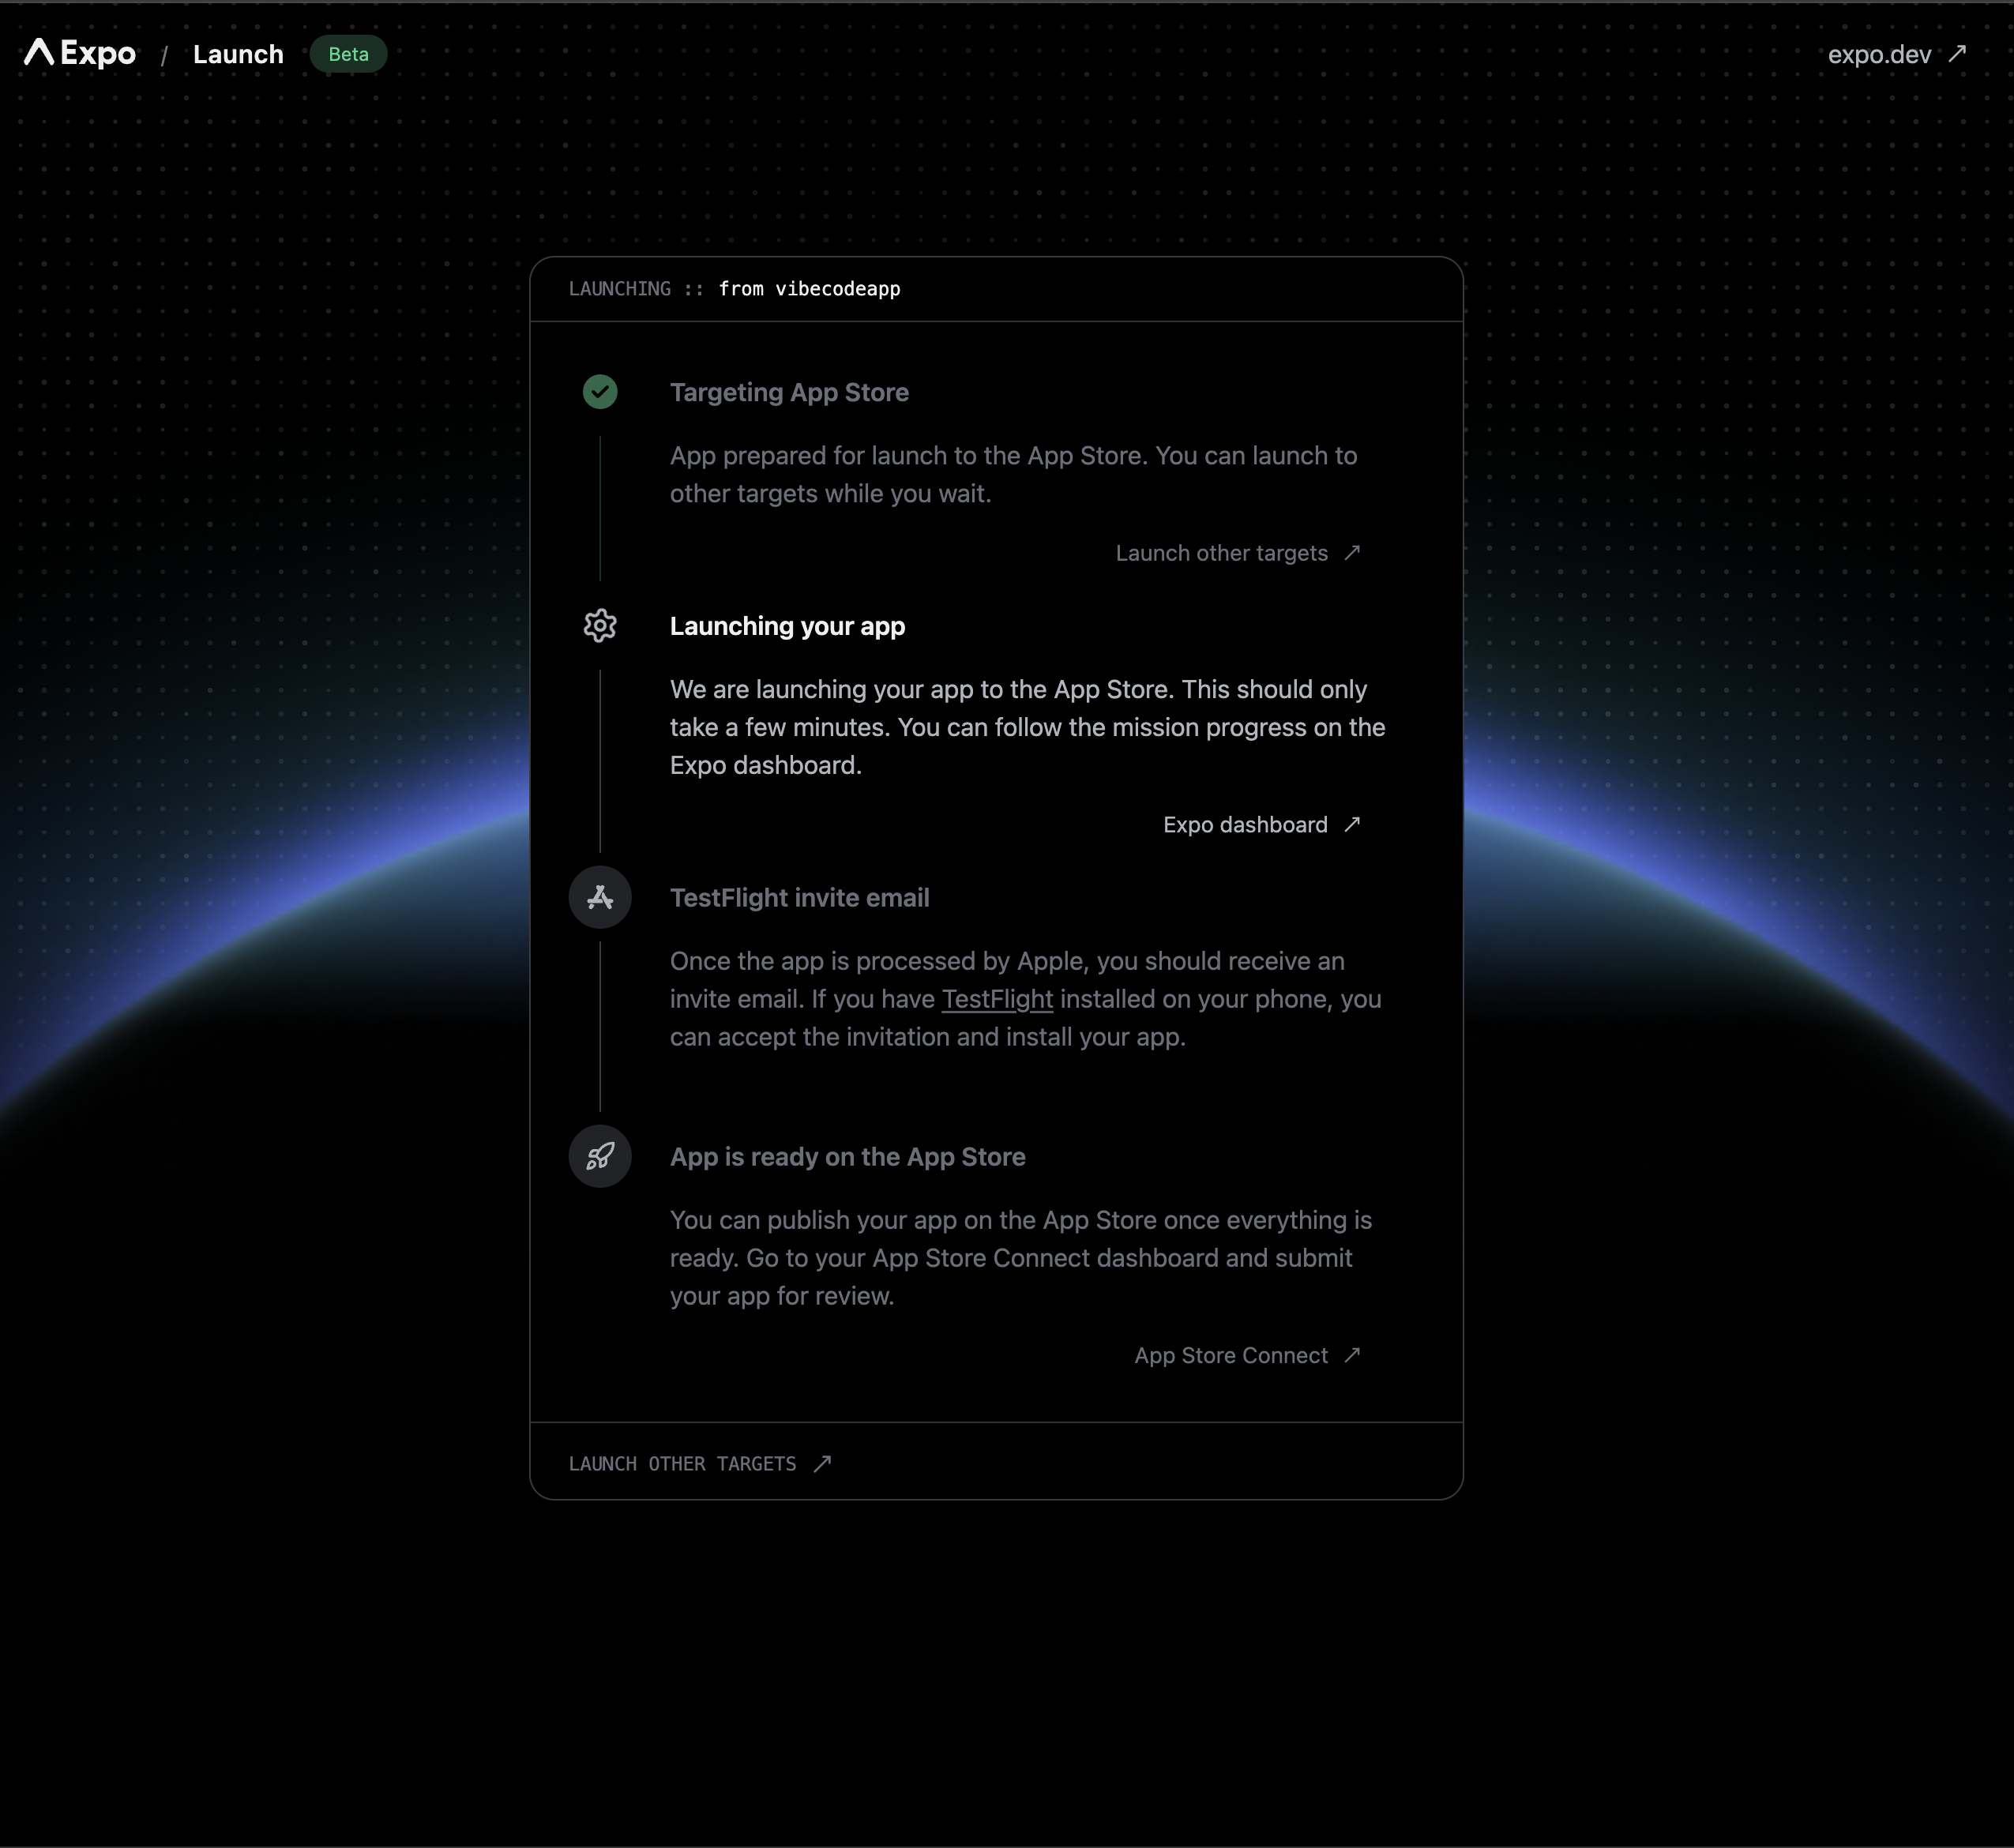The image size is (2014, 1848).
Task: Open the underlined TestFlight link
Action: pyautogui.click(x=997, y=998)
